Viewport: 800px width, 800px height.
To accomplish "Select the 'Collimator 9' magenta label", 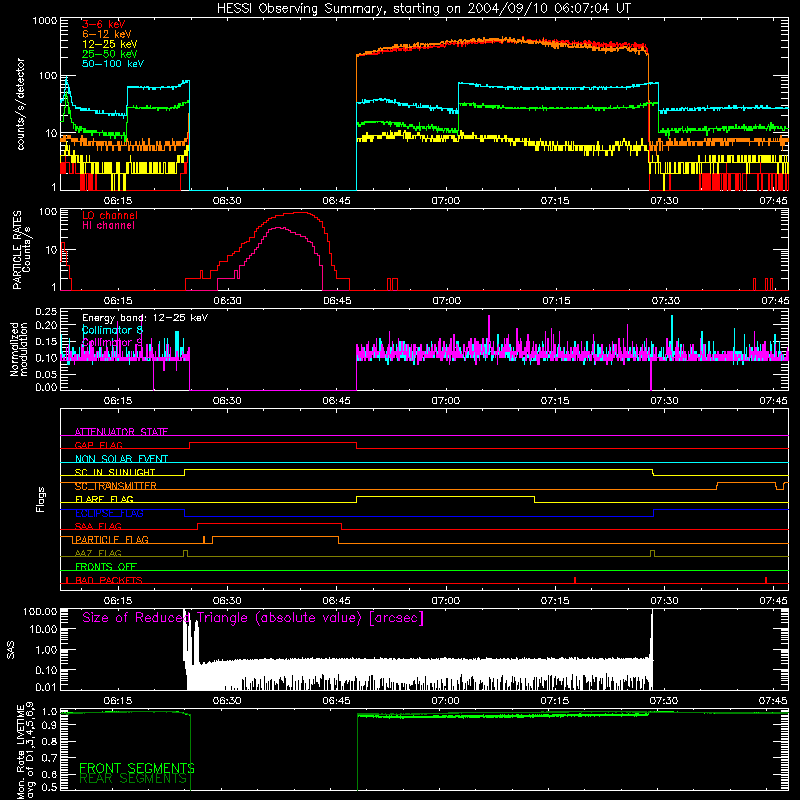I will [x=112, y=342].
